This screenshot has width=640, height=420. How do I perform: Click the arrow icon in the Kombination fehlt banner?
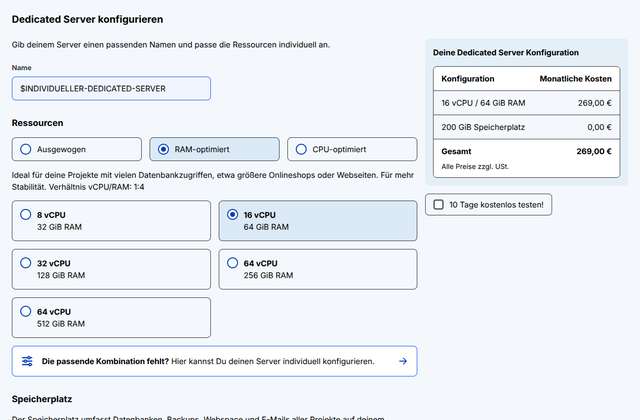point(403,361)
